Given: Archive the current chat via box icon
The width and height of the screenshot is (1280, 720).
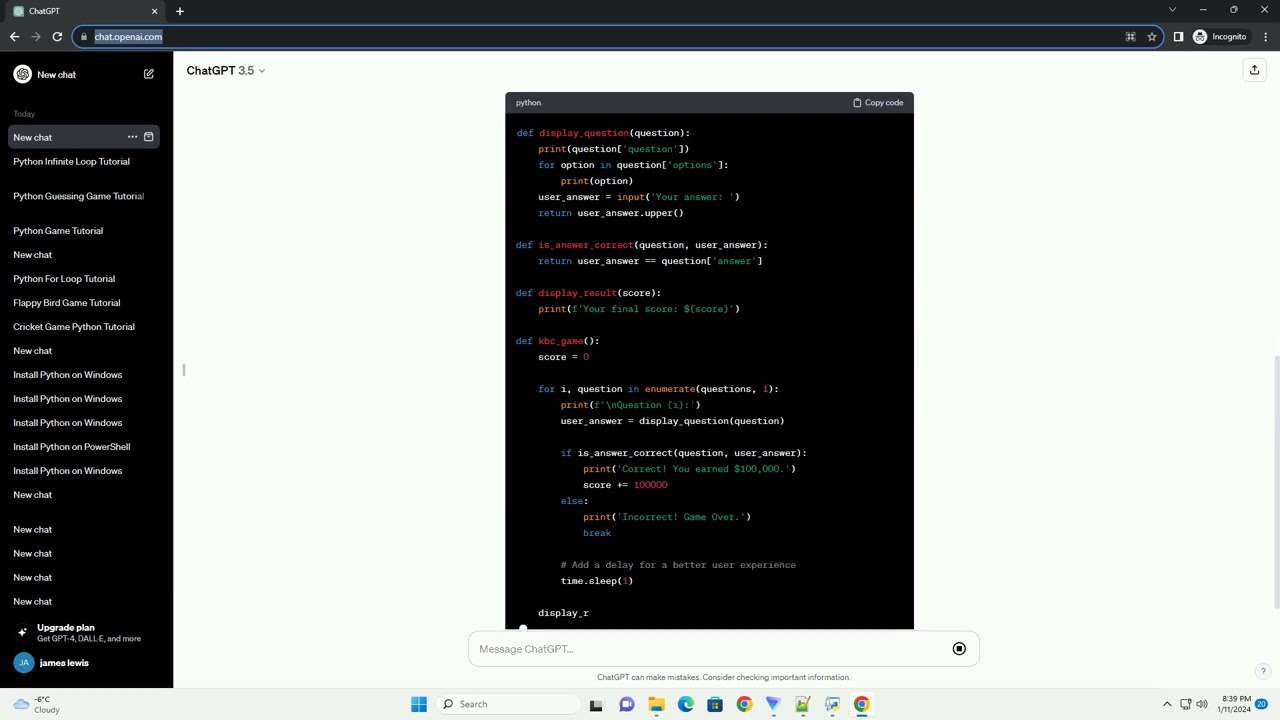Looking at the screenshot, I should click(x=149, y=137).
